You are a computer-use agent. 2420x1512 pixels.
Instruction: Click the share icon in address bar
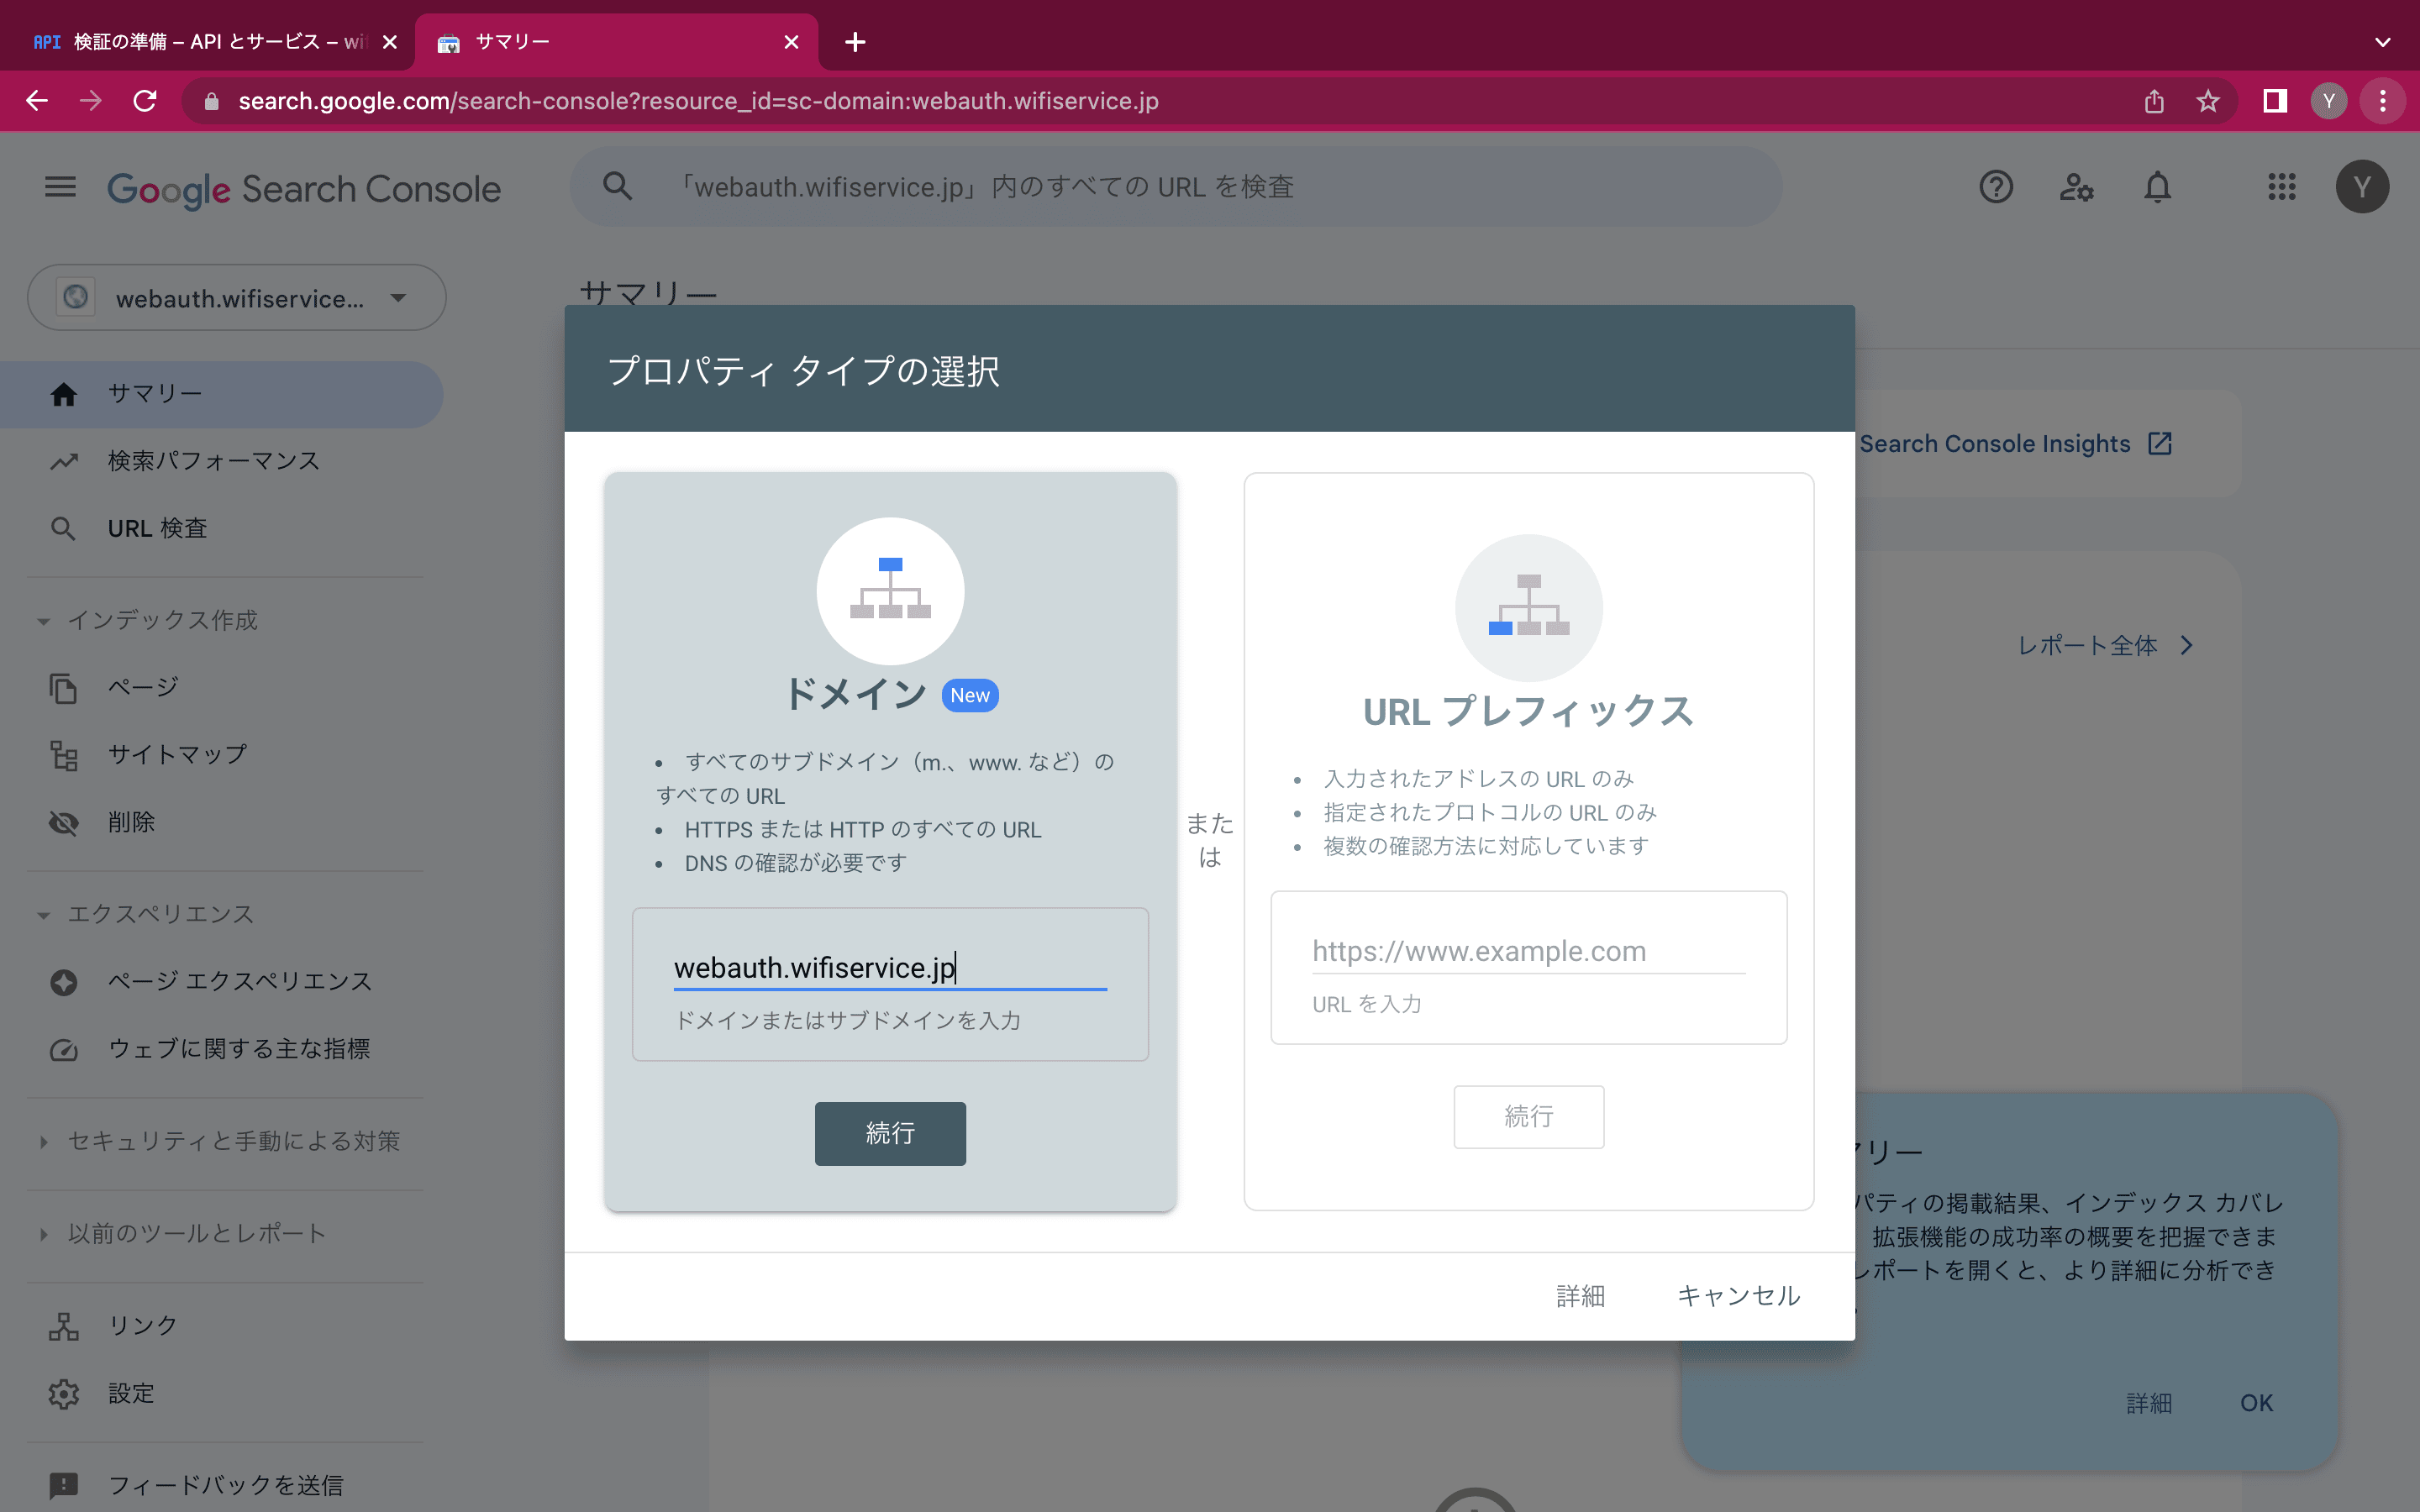2154,101
